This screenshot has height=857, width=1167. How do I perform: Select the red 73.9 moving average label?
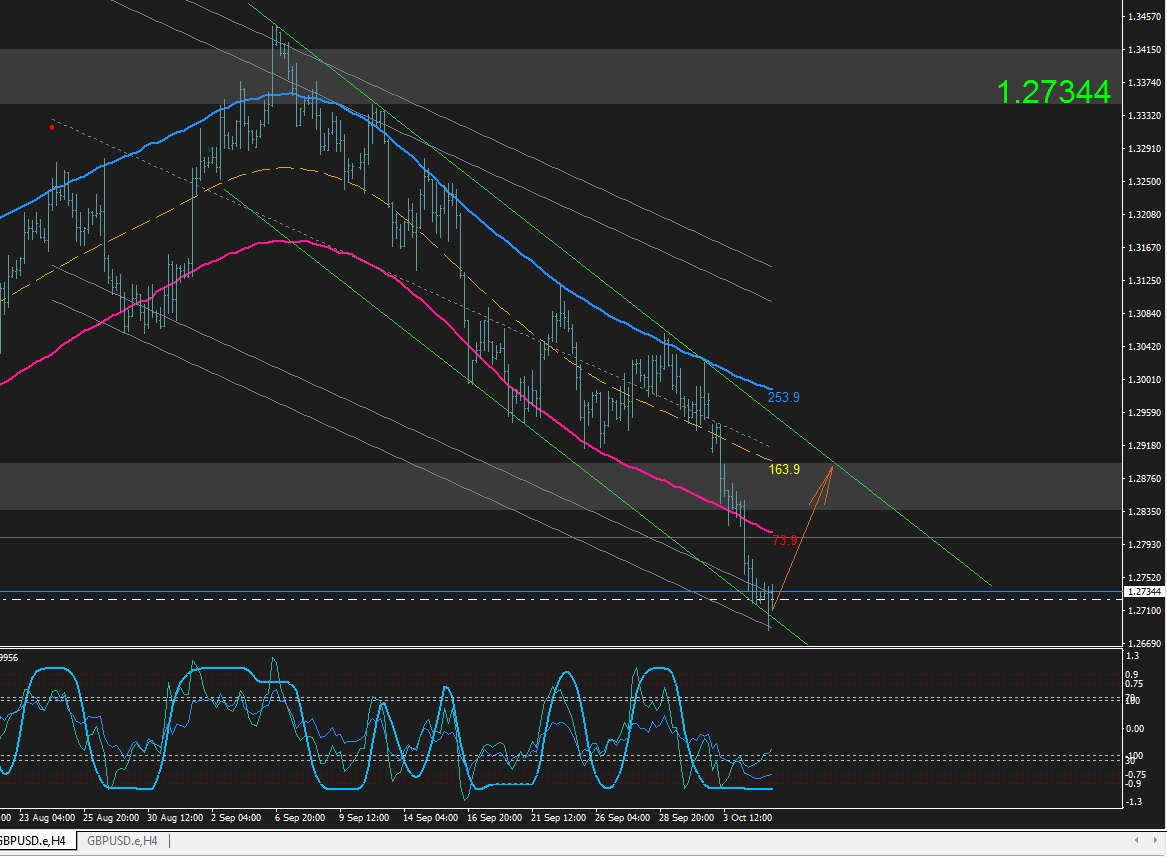pos(785,540)
